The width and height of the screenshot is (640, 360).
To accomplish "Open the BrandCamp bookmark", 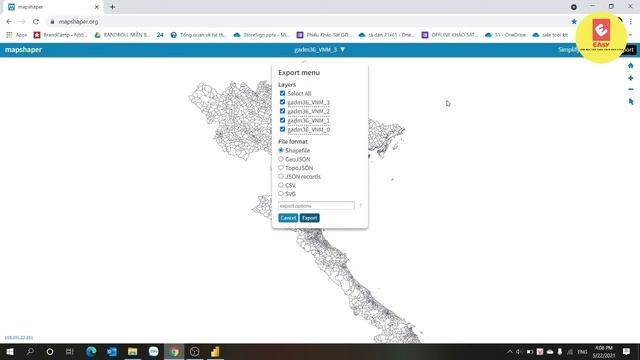I will 60,35.
